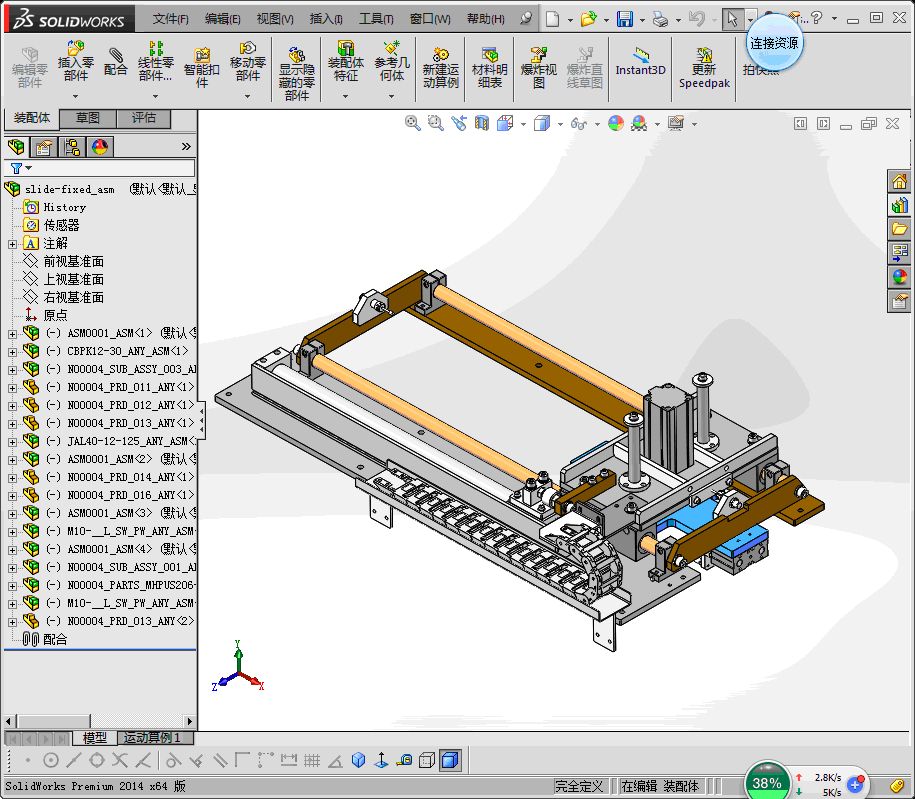Click the home icon in right task pane
This screenshot has height=799, width=915.
(x=900, y=181)
